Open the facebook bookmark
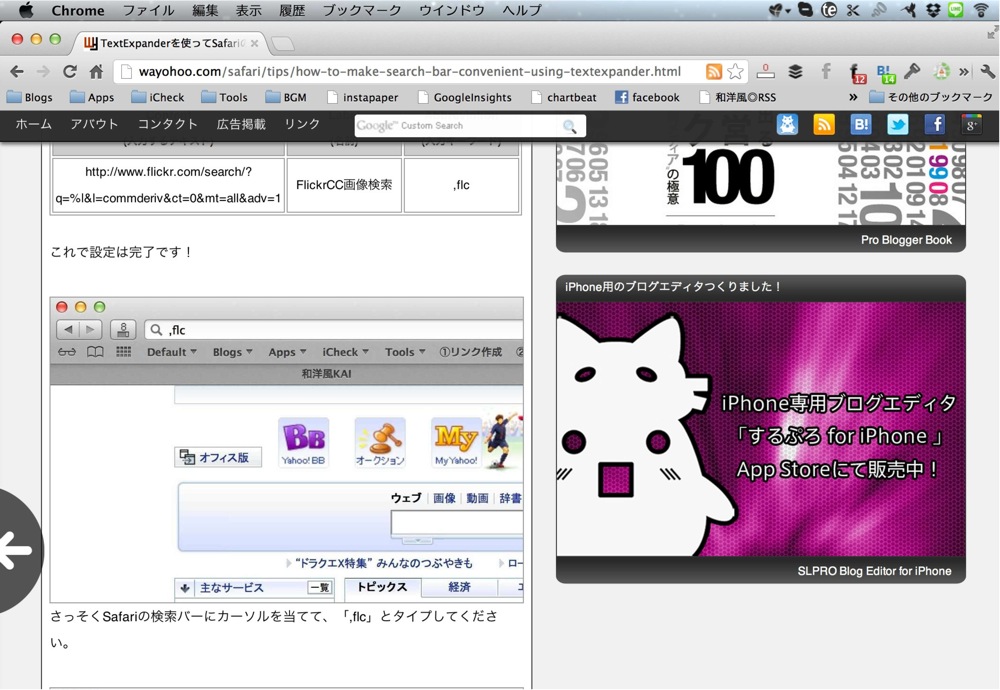1000x690 pixels. [647, 98]
